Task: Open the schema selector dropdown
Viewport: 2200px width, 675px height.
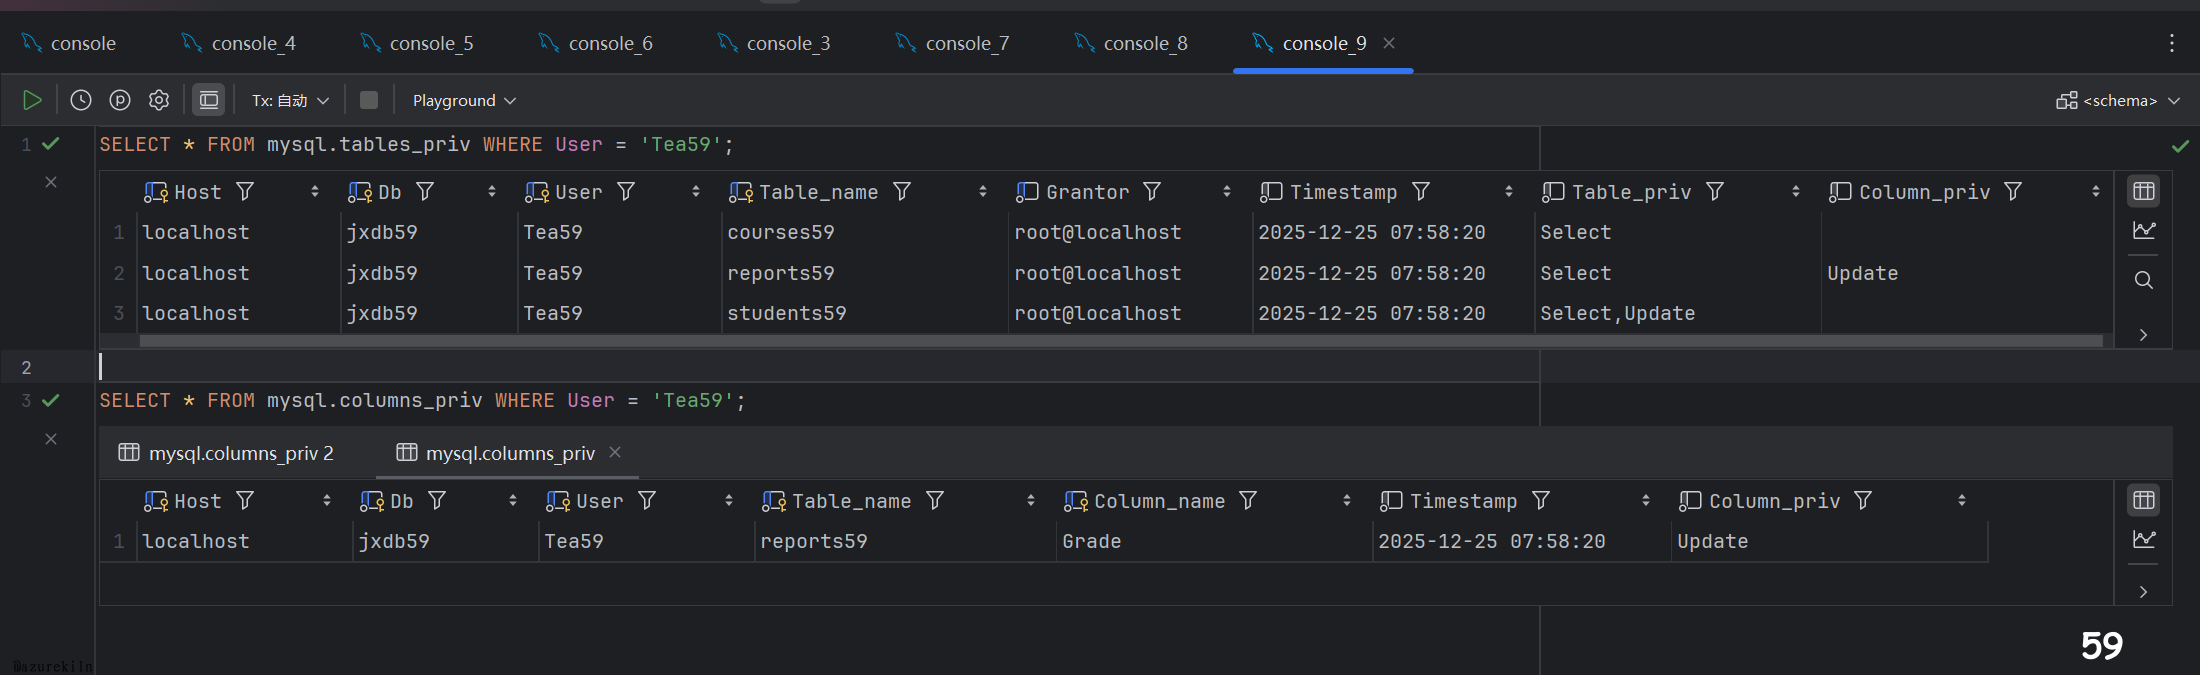Action: pyautogui.click(x=2118, y=100)
